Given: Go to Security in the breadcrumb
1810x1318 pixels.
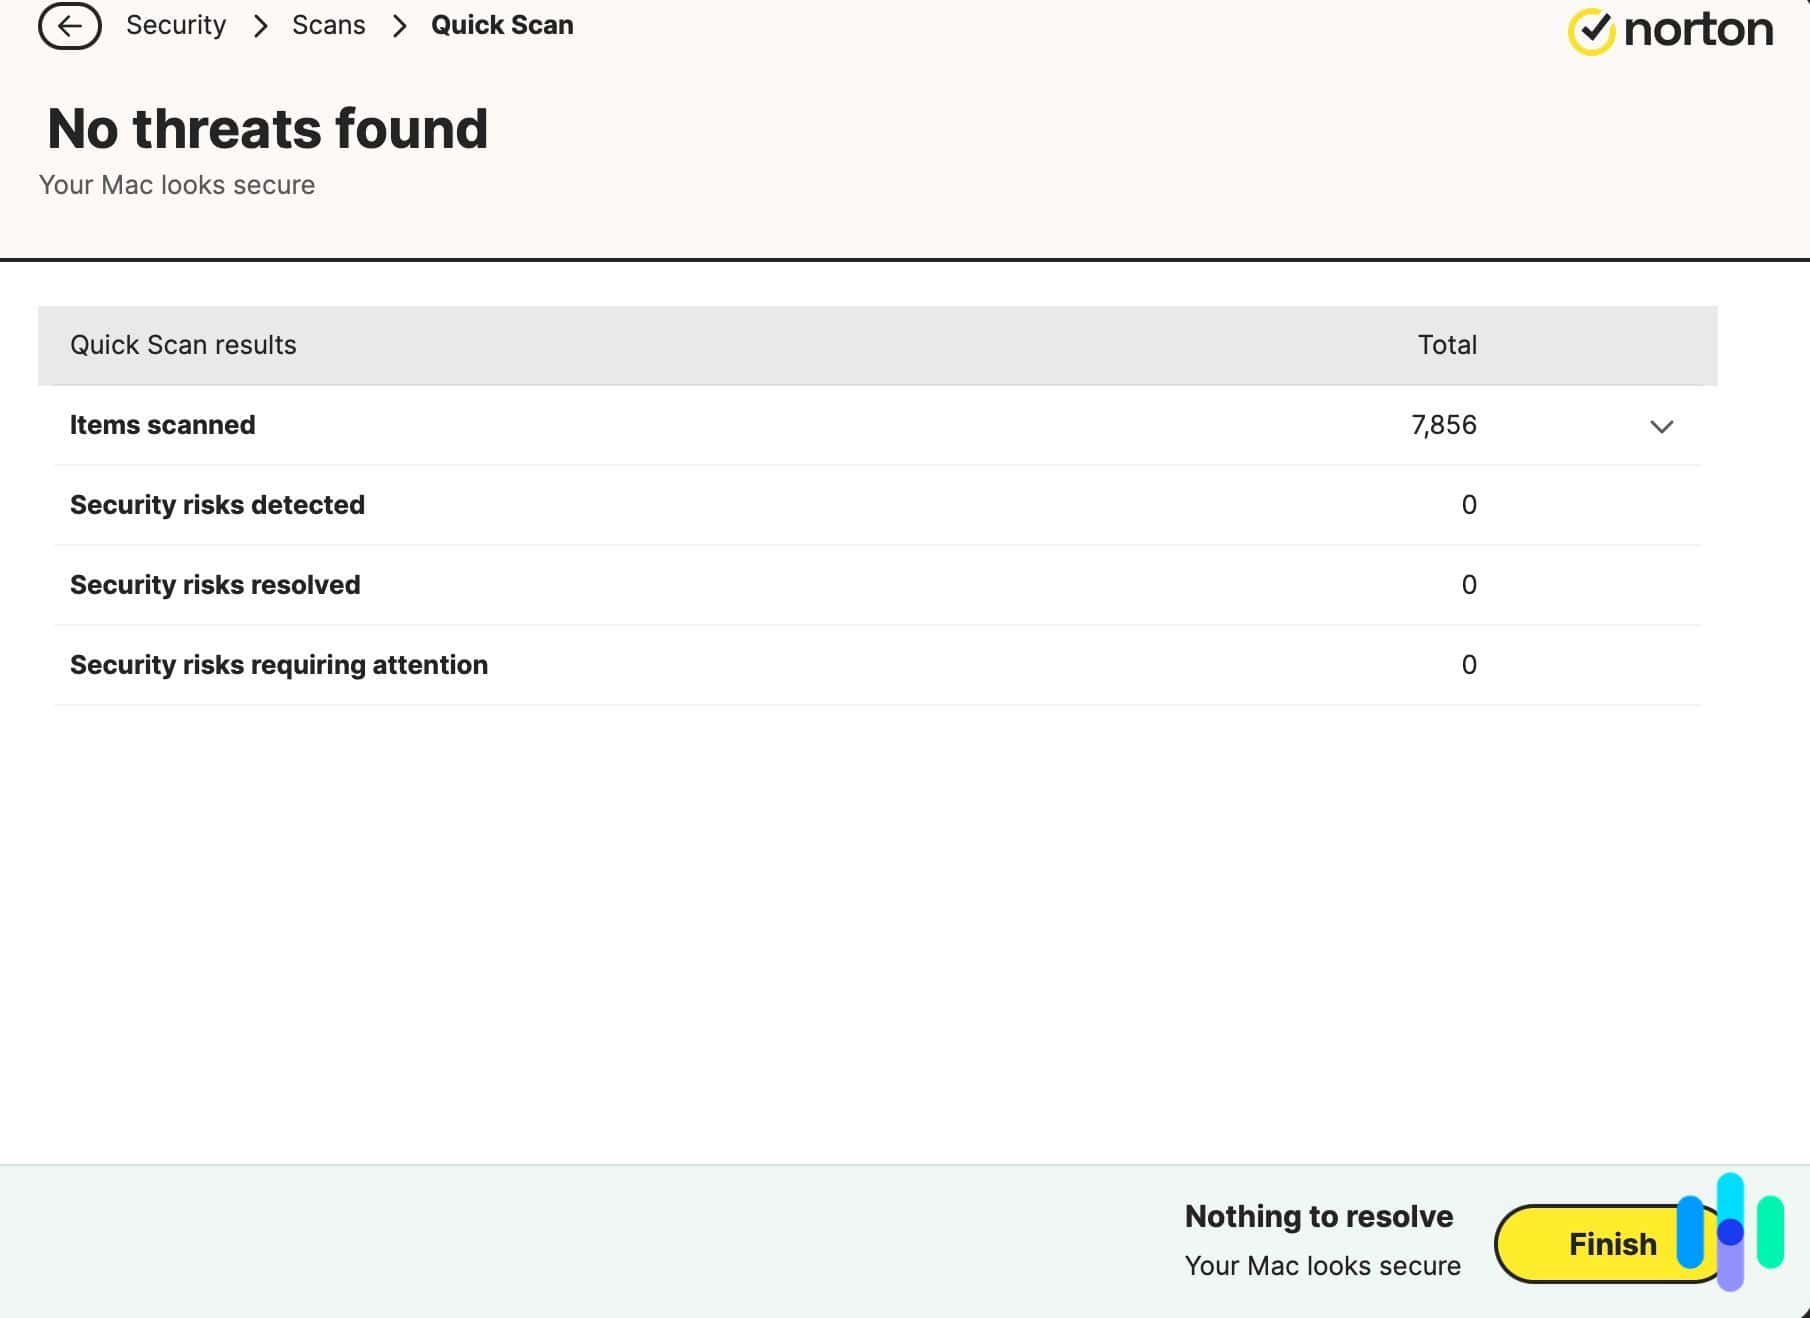Looking at the screenshot, I should click(176, 25).
